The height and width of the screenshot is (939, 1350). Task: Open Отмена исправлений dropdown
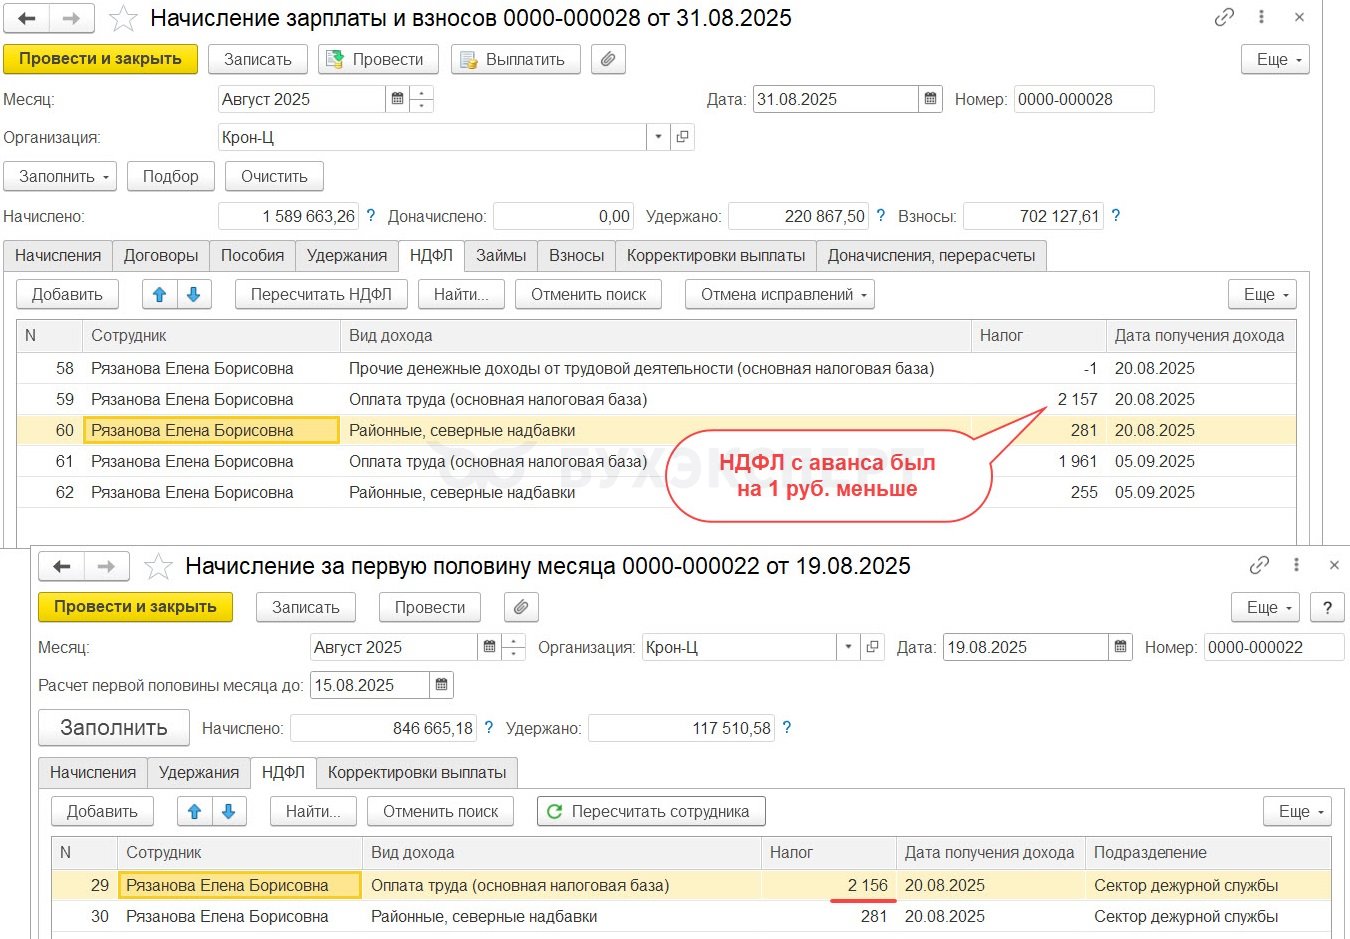coord(780,294)
